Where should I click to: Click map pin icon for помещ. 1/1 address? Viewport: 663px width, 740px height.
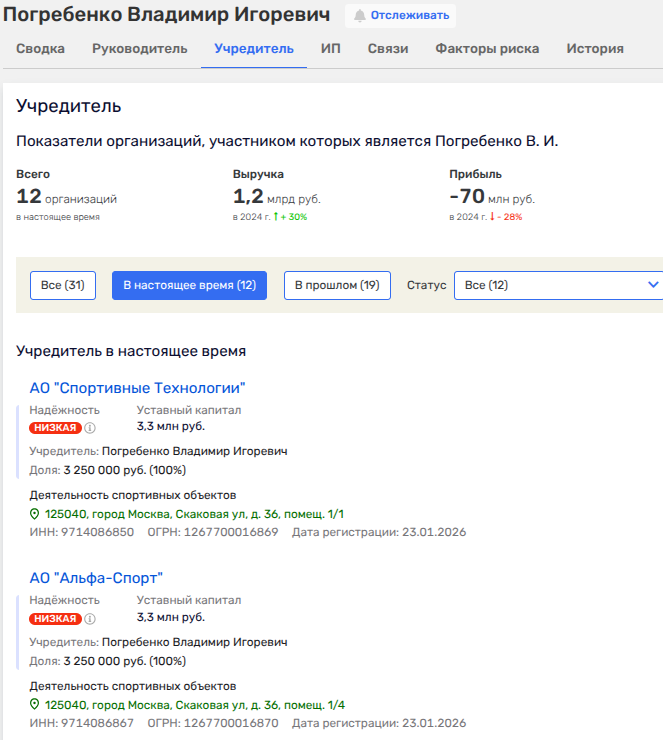point(35,514)
